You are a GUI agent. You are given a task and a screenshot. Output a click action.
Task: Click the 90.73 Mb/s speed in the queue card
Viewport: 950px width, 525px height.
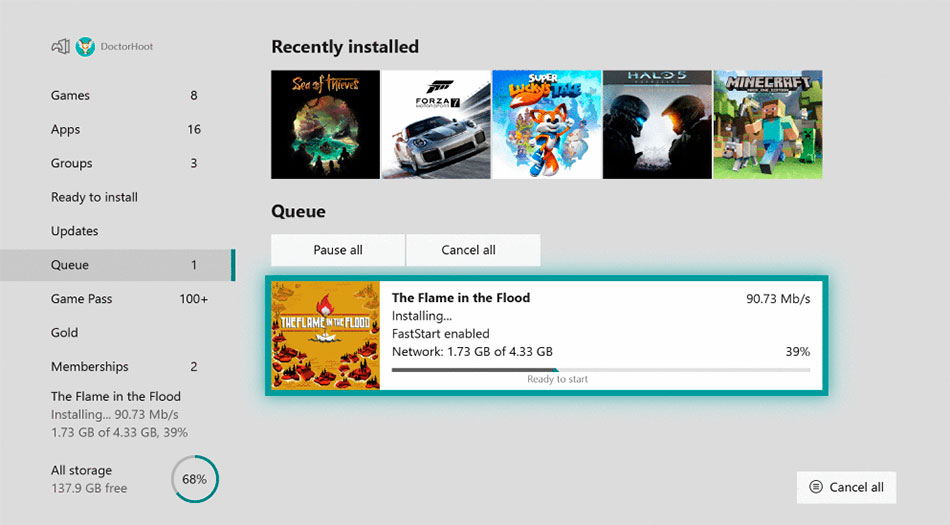click(778, 299)
